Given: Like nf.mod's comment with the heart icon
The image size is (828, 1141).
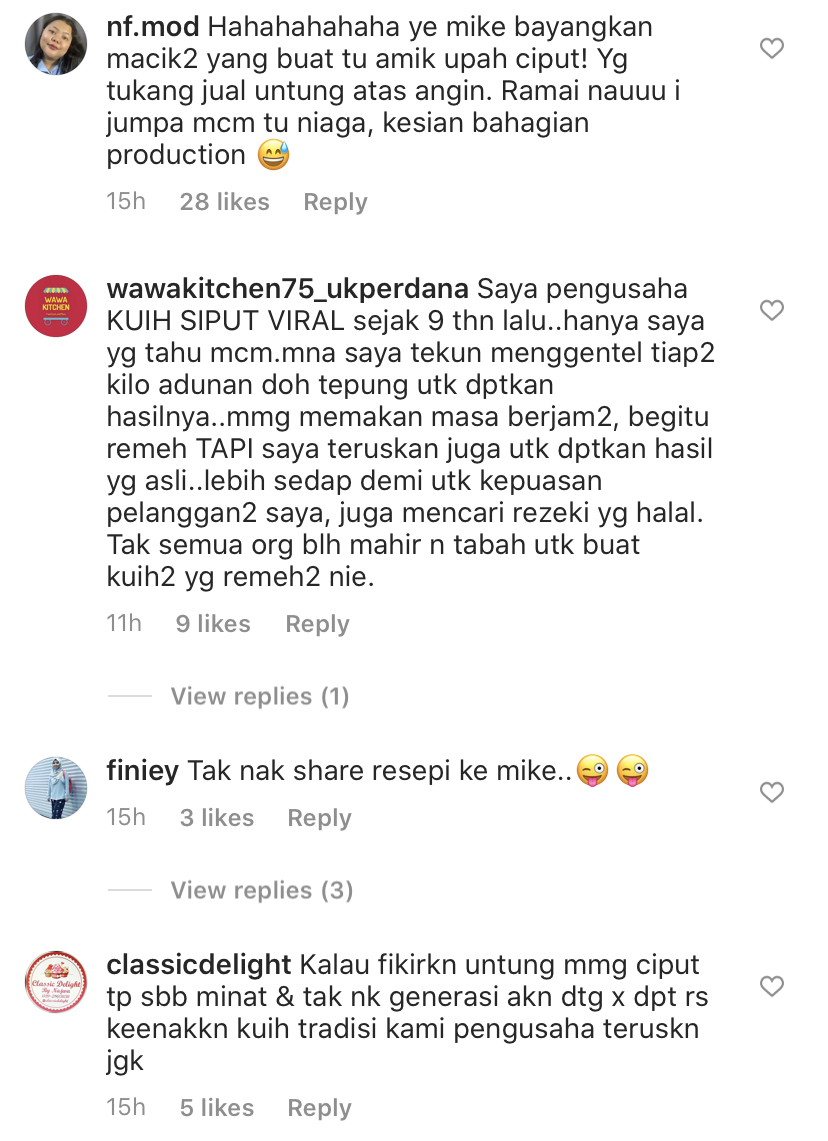Looking at the screenshot, I should tap(771, 48).
